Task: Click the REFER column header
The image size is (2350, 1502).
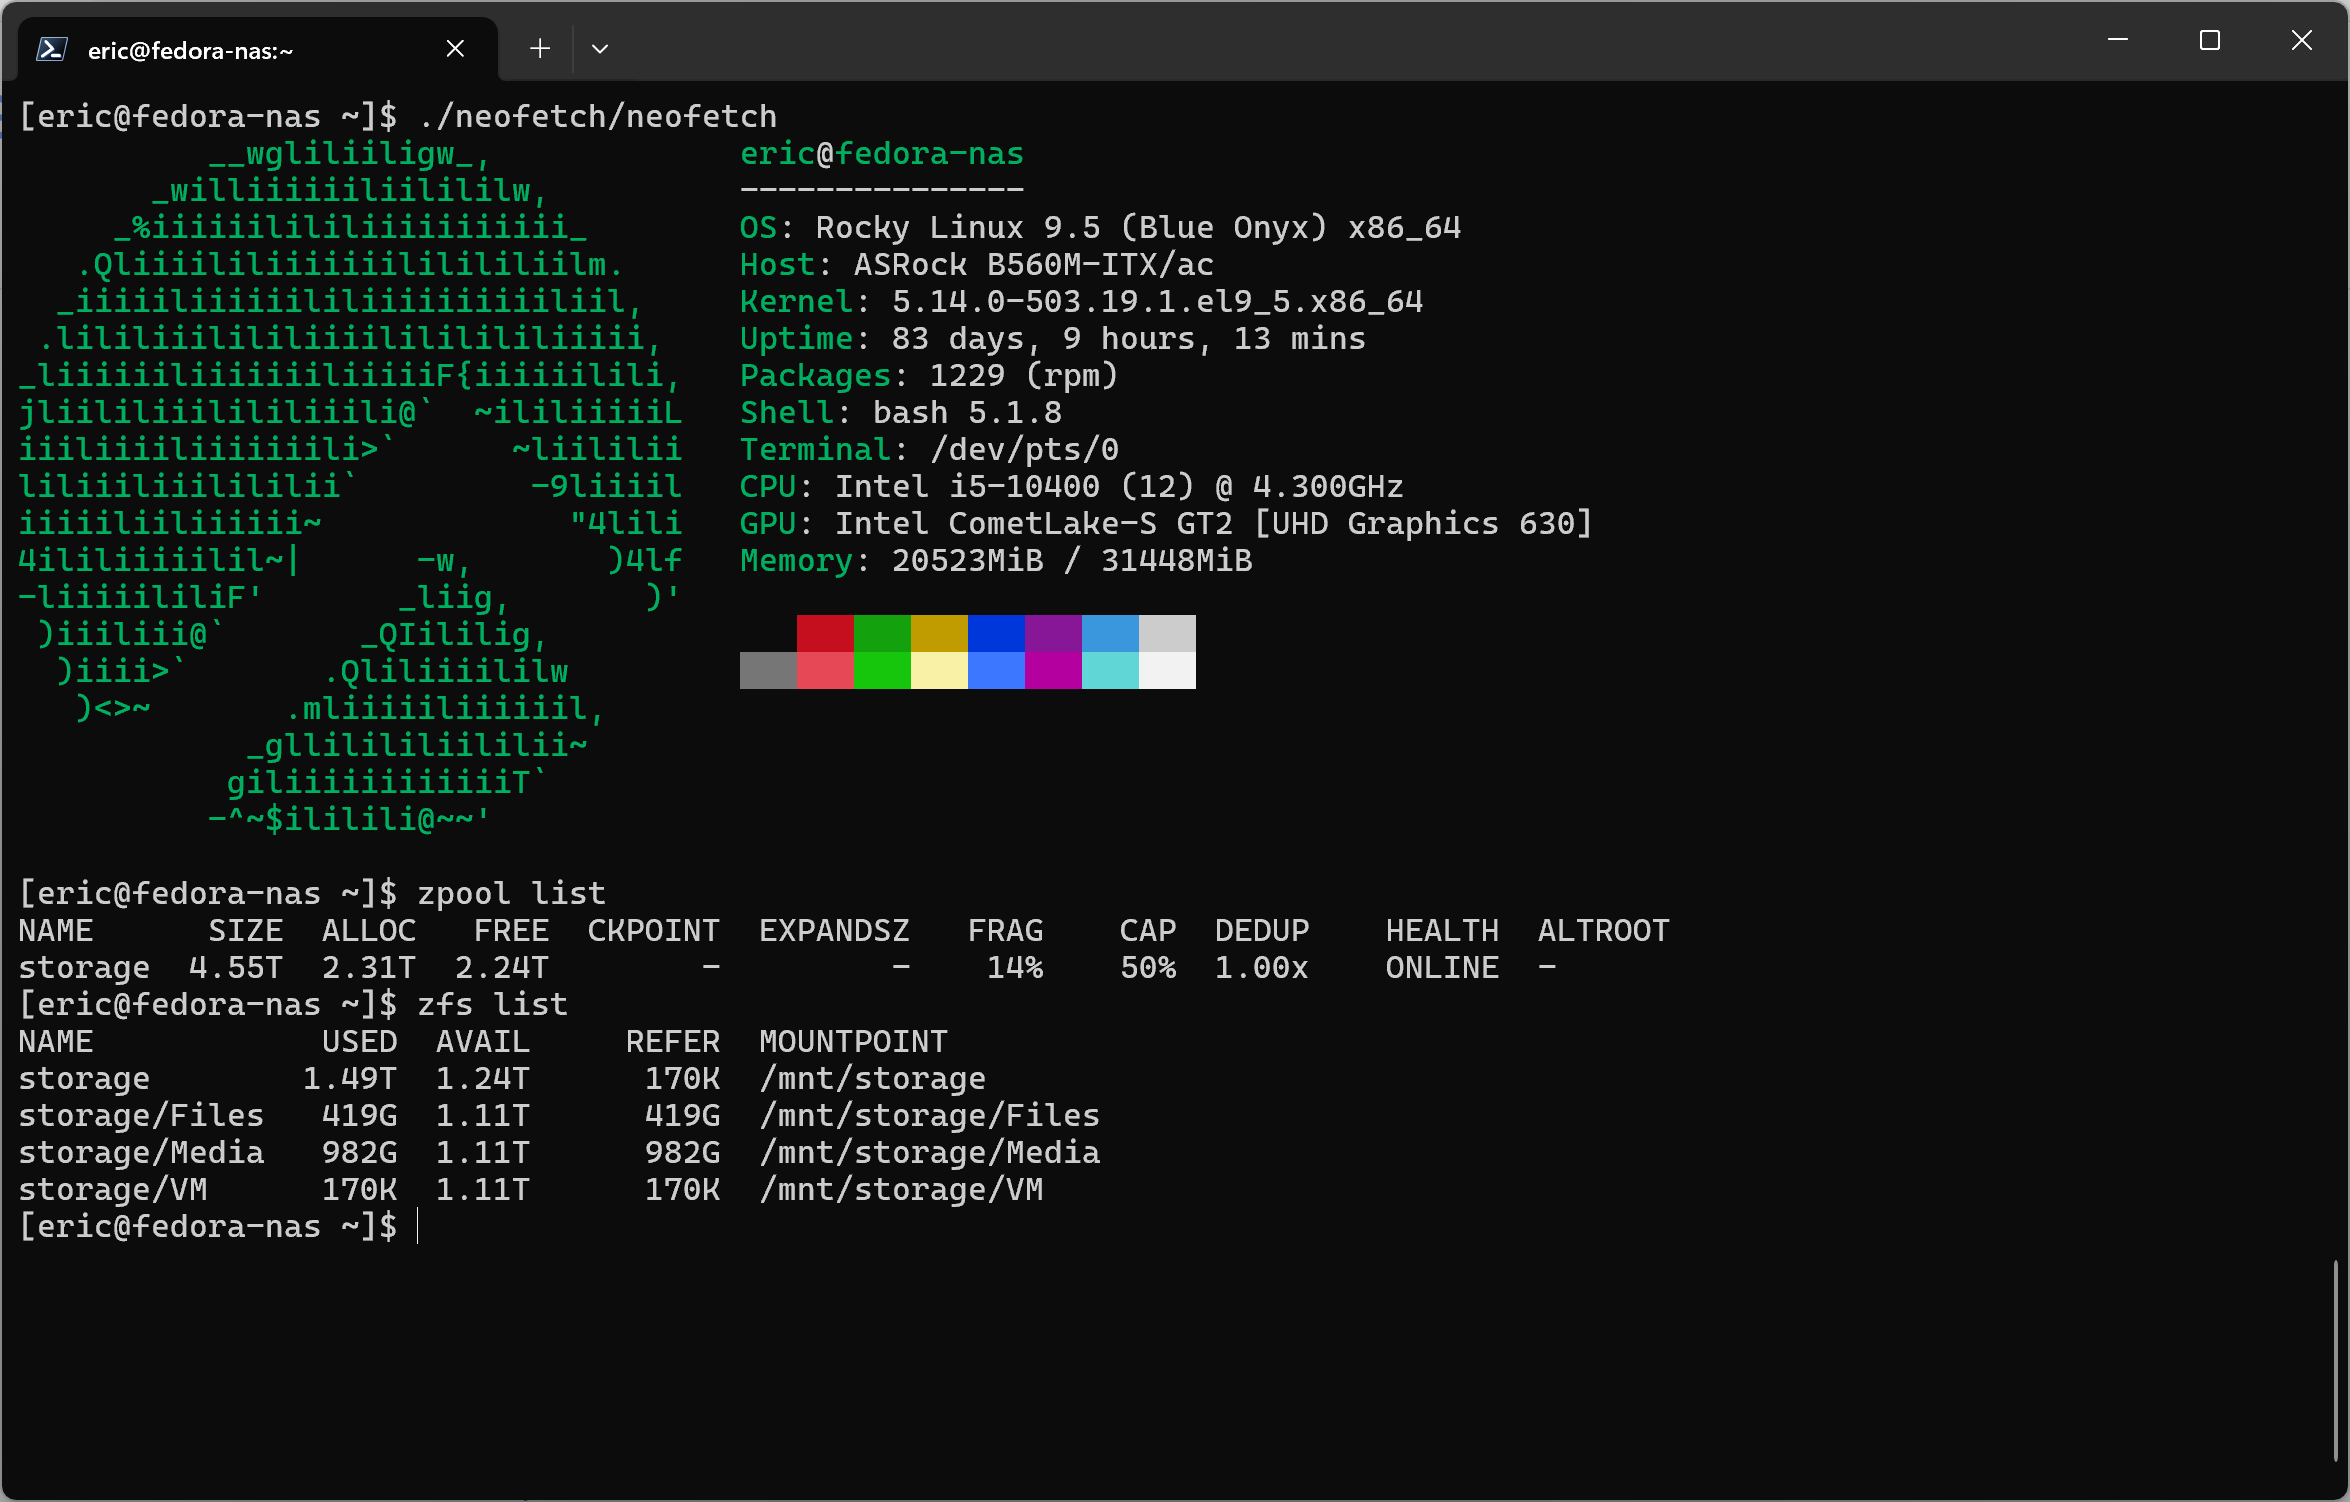Action: click(673, 1041)
